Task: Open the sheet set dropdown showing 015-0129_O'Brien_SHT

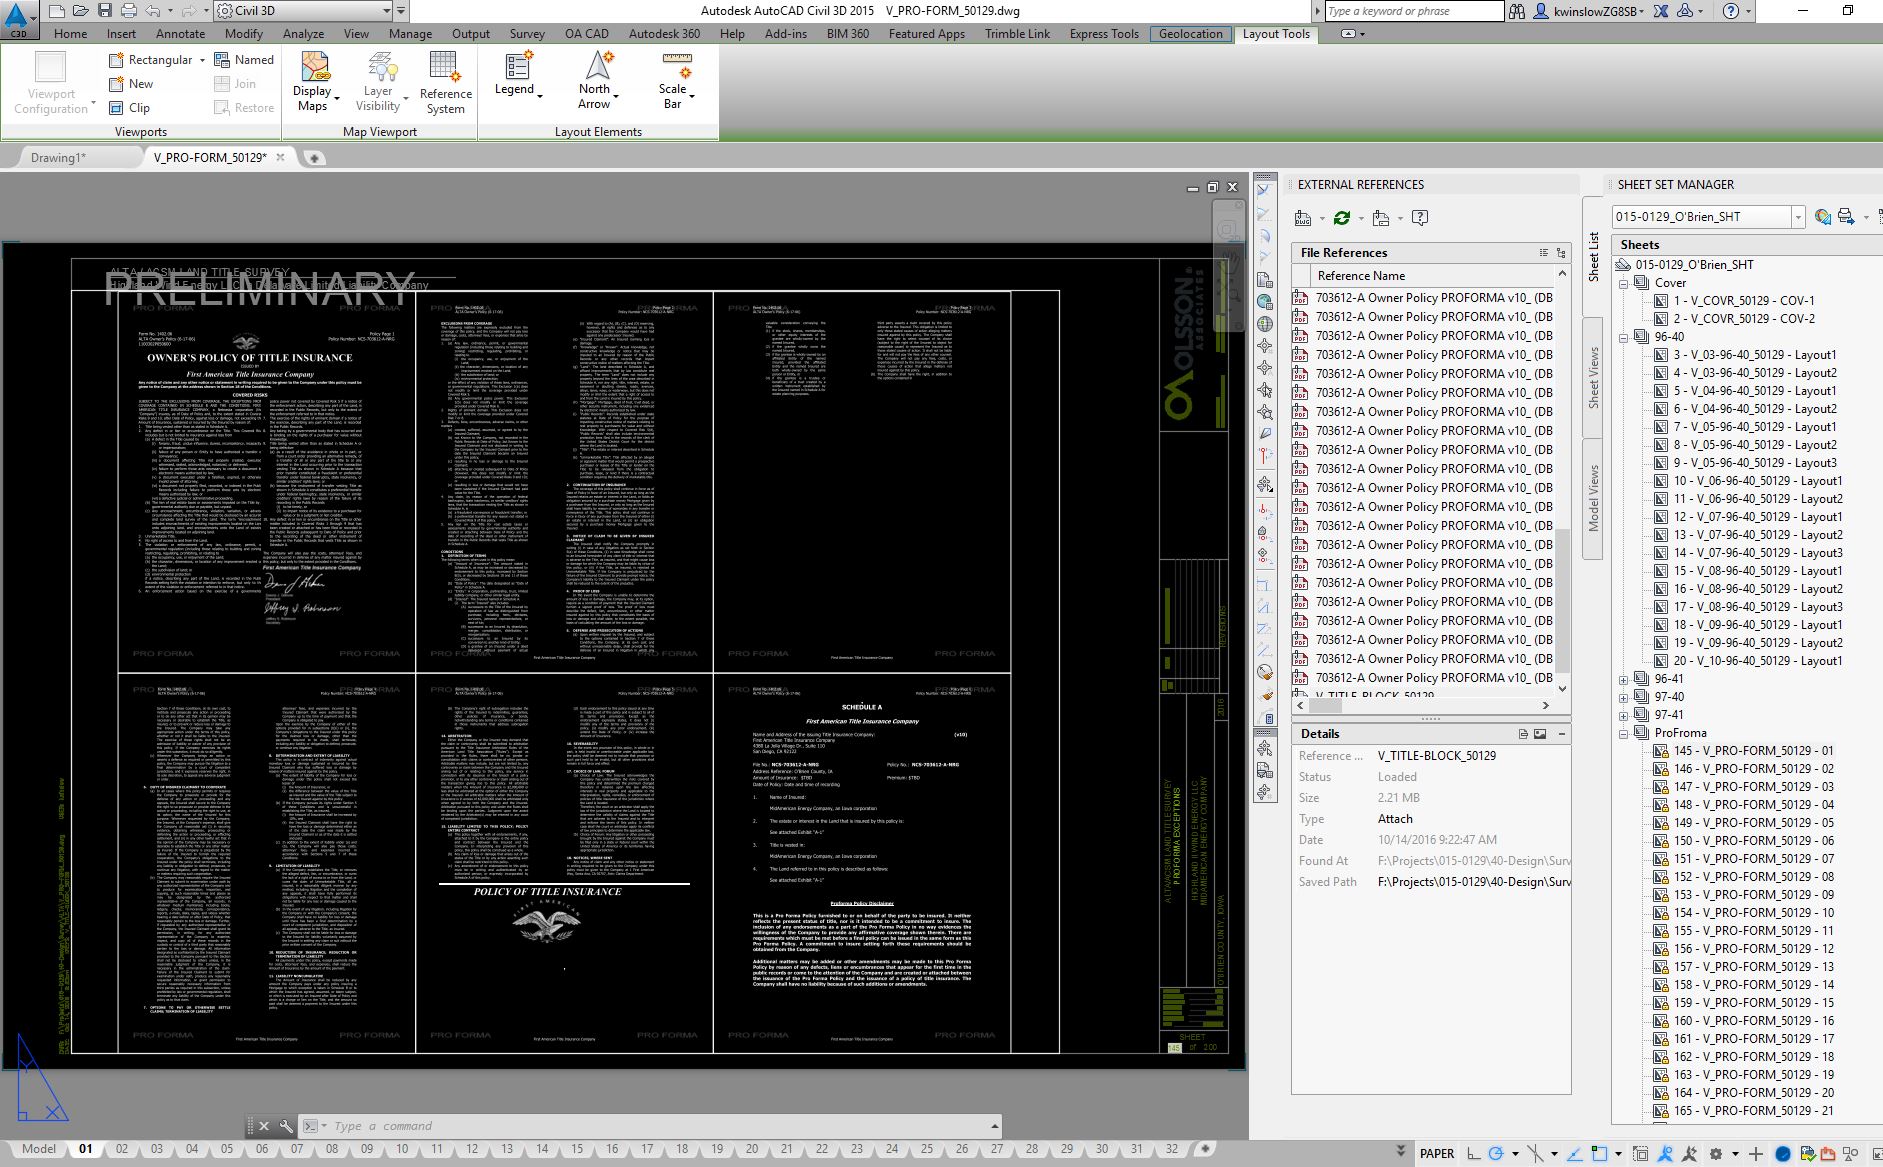Action: 1800,216
